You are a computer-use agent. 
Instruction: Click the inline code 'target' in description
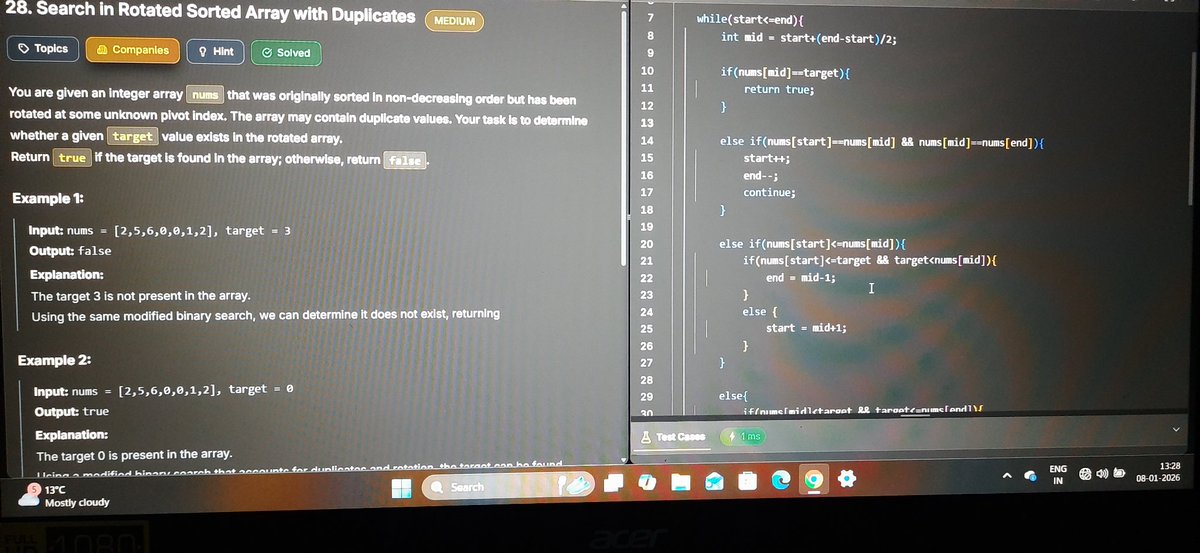131,137
